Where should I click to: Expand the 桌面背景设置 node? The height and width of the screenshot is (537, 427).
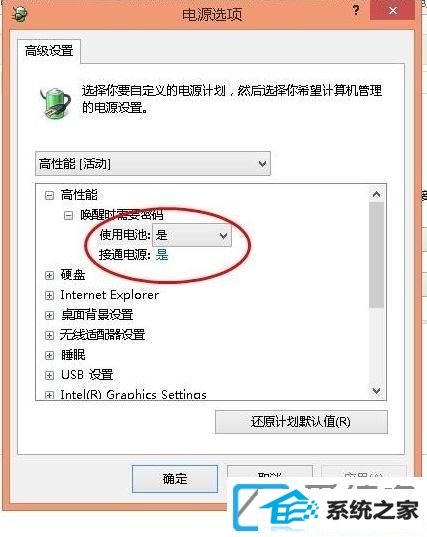tap(49, 315)
